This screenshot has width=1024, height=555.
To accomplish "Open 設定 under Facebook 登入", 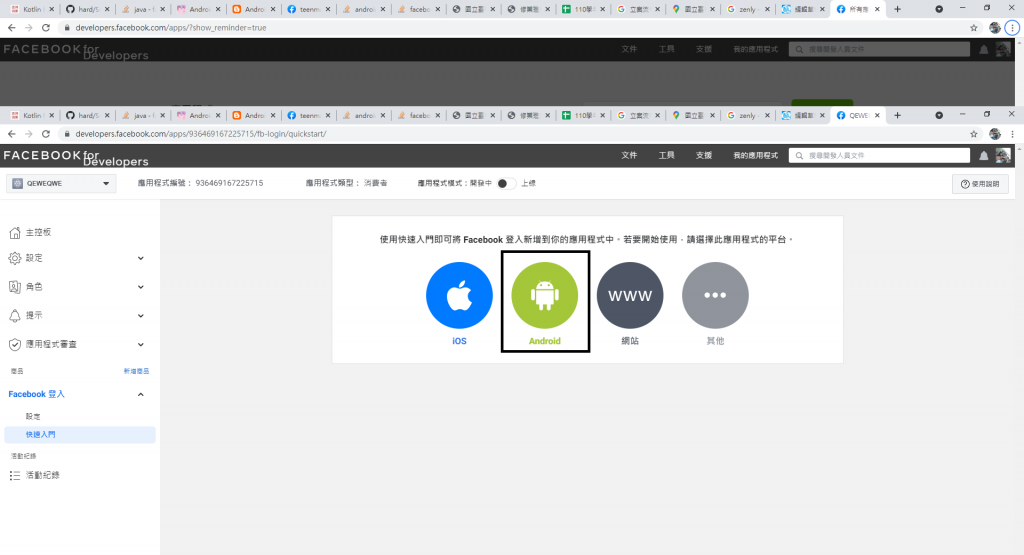I will click(x=33, y=417).
